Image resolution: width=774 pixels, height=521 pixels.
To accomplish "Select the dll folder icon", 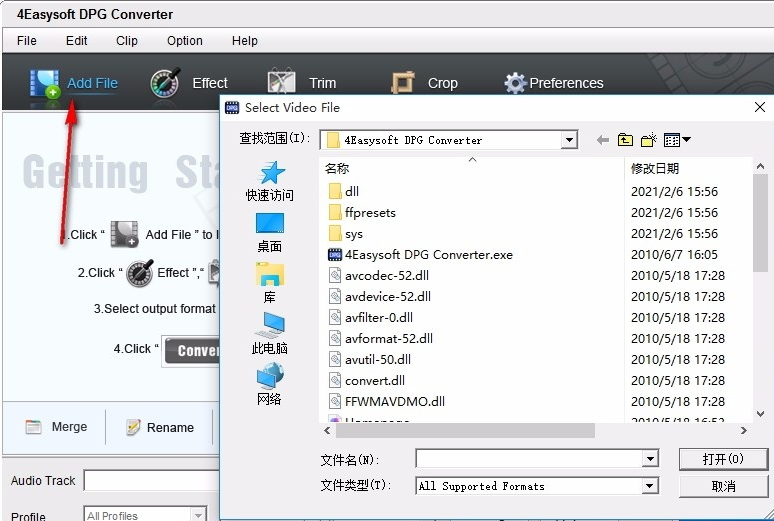I will point(335,192).
